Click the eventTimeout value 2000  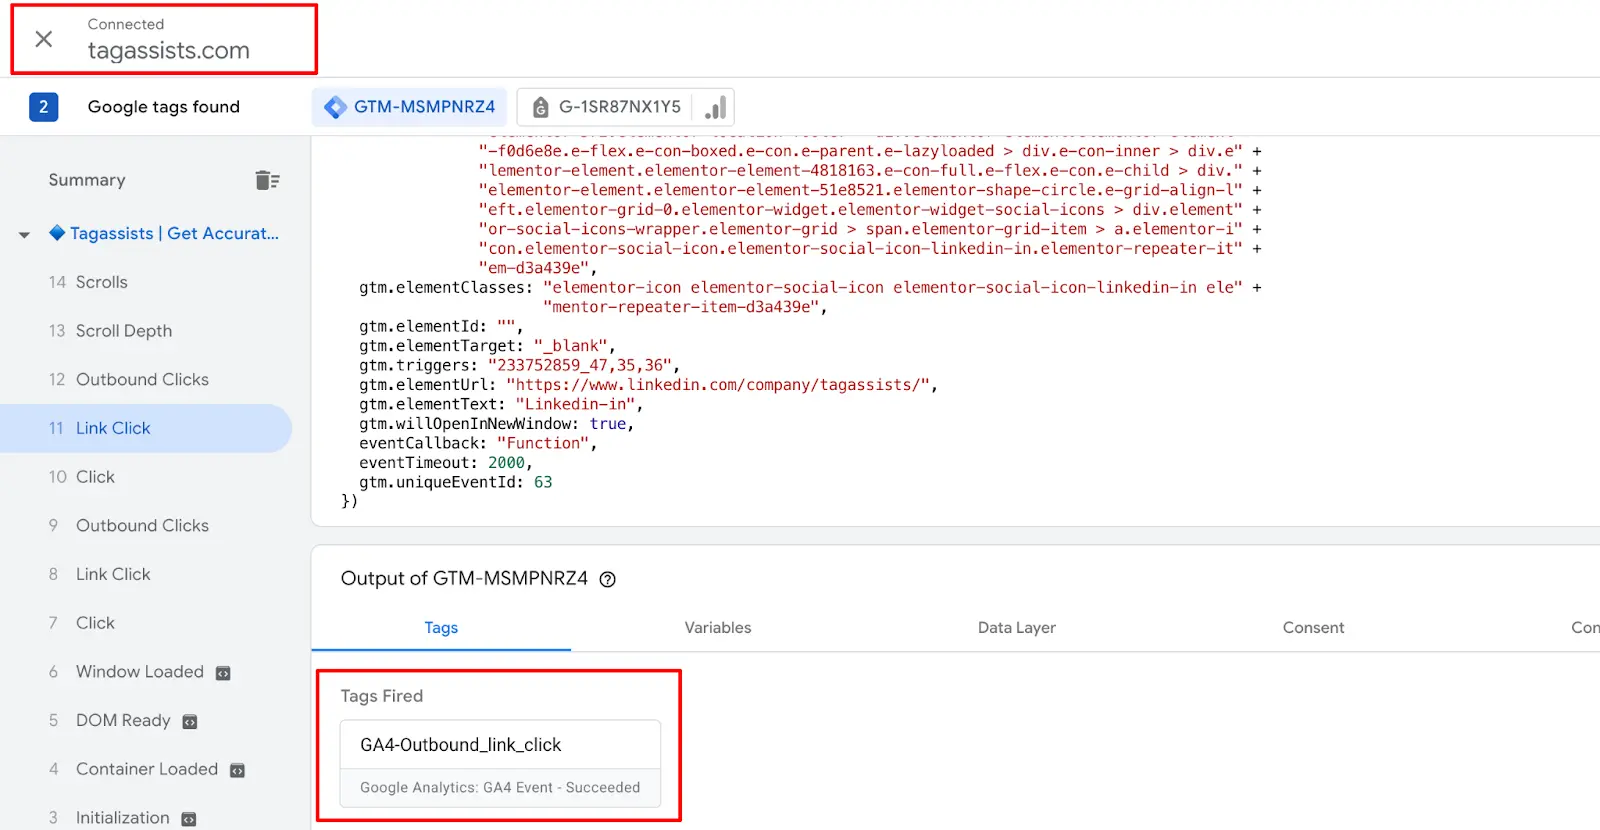coord(506,463)
